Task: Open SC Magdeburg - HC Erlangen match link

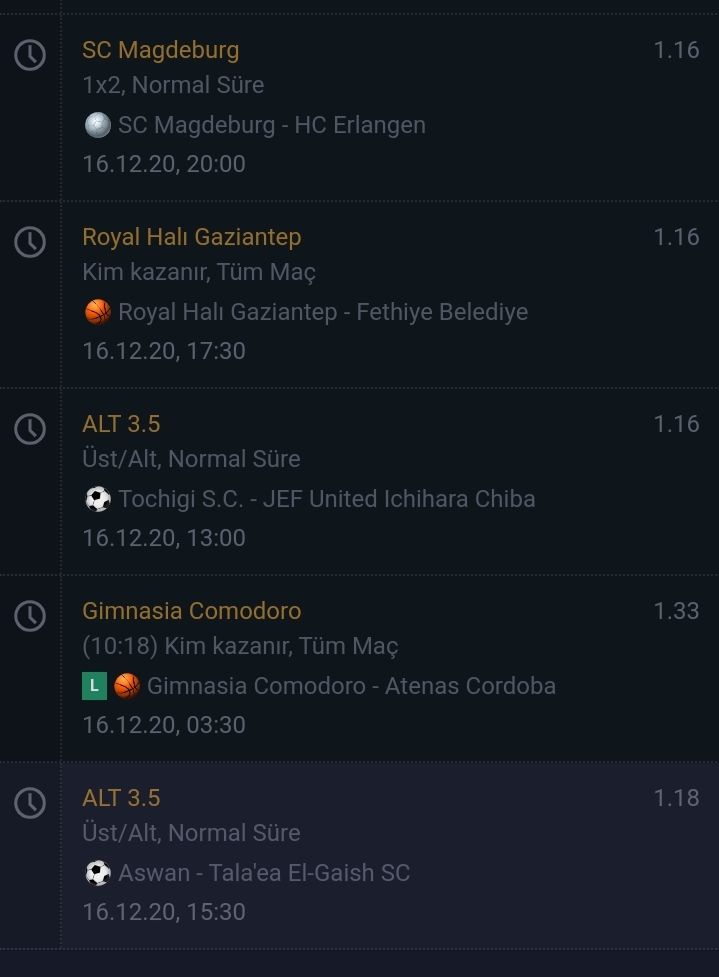Action: [x=272, y=125]
